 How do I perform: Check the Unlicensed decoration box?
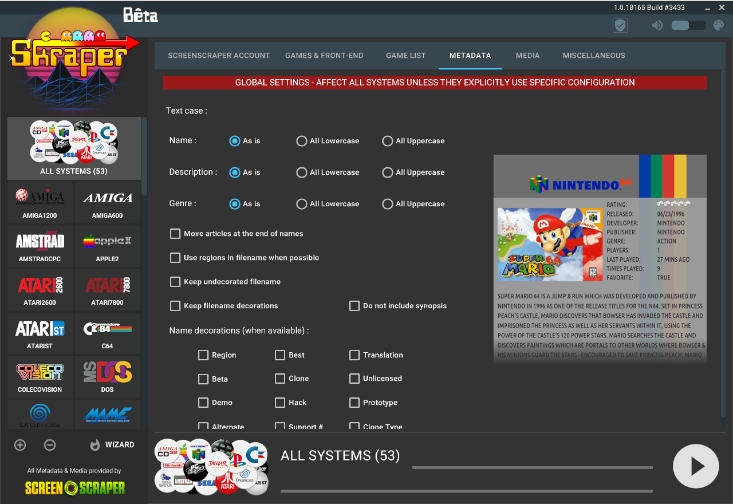click(354, 379)
